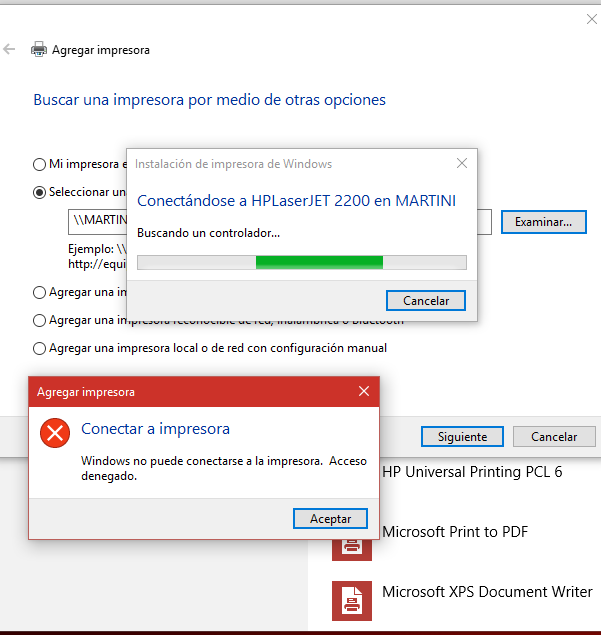Click the printer icon beside Agregar impresora title
The image size is (601, 635).
[39, 49]
